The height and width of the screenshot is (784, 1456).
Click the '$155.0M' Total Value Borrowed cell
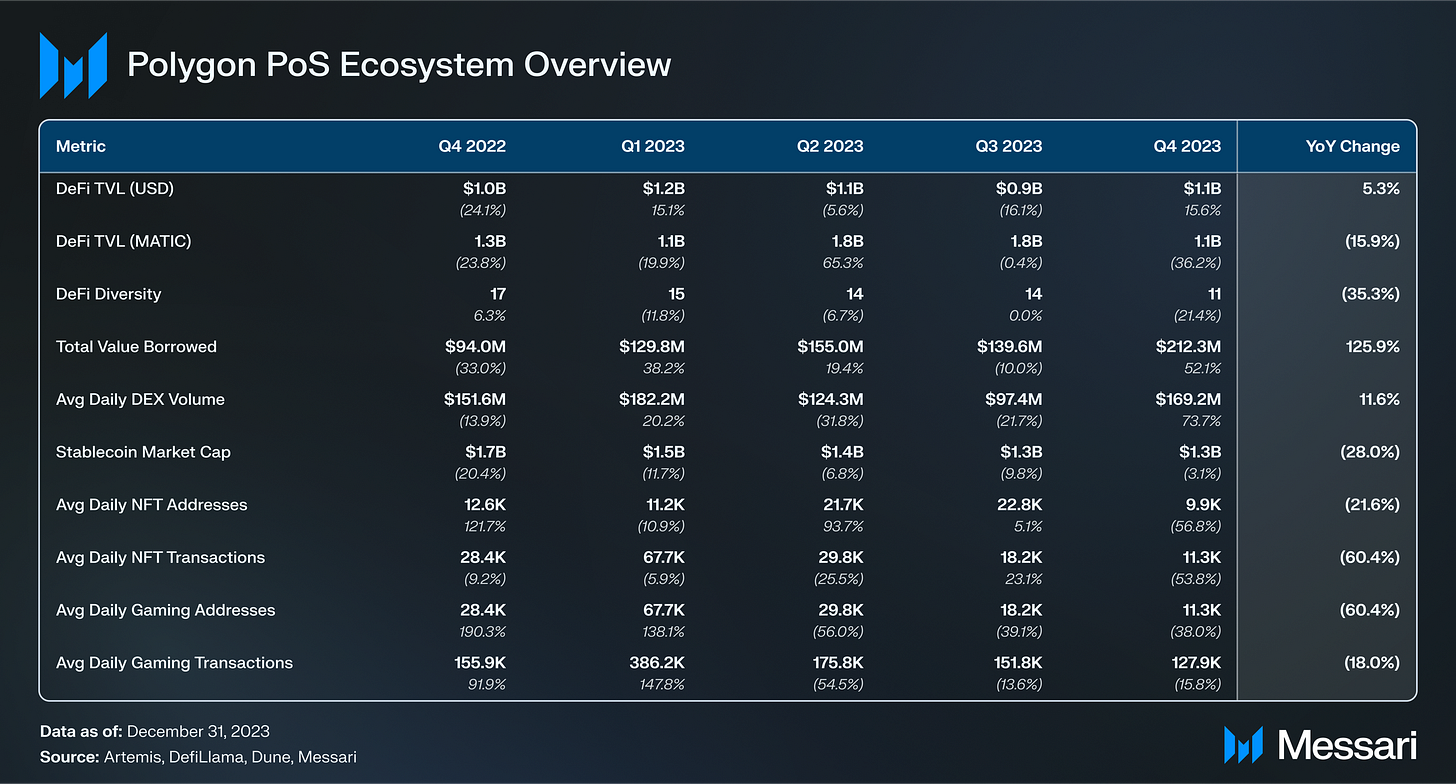point(830,347)
